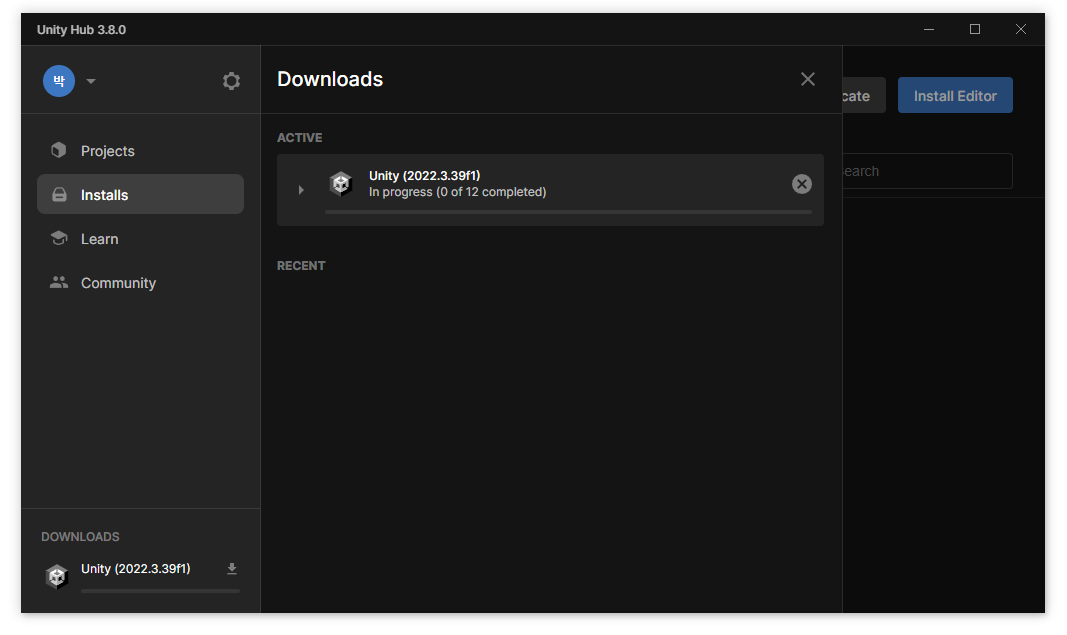Cancel the Unity 2022.3.39f1 download
The width and height of the screenshot is (1067, 635).
(802, 184)
